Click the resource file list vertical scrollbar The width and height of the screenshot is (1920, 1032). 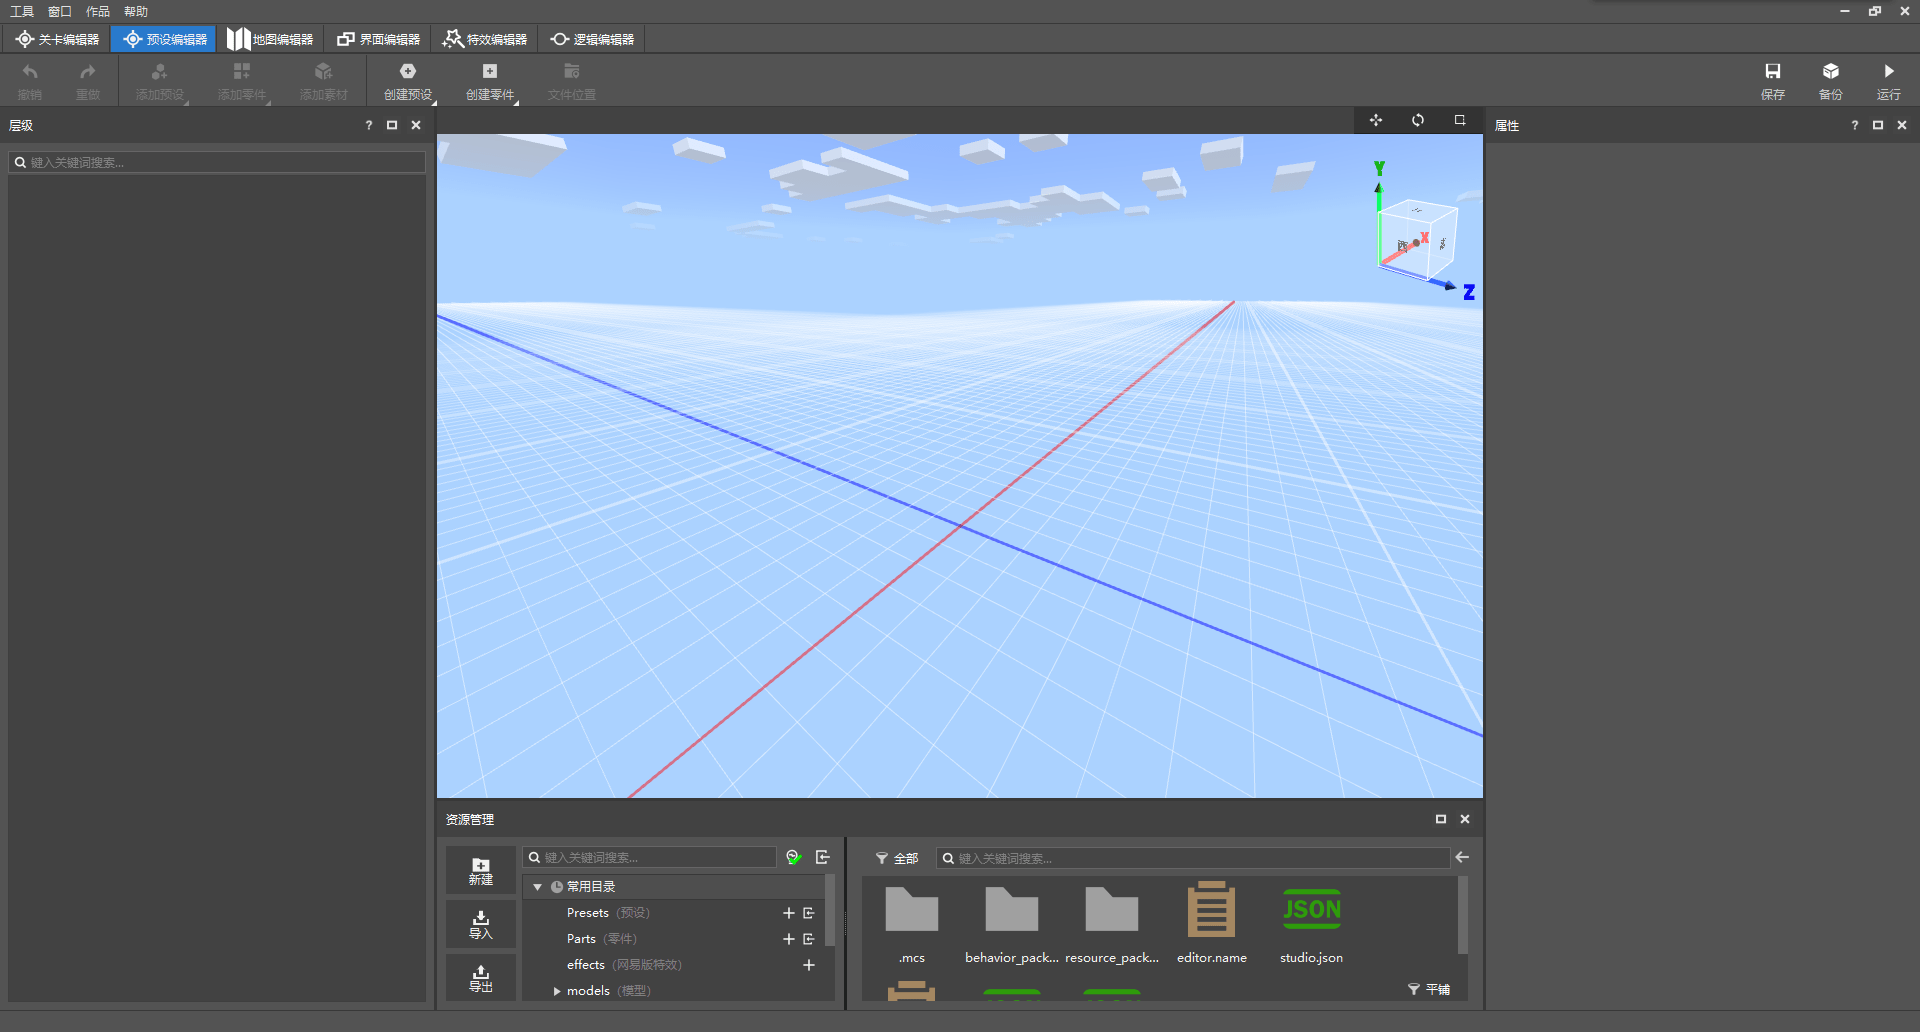(x=1463, y=915)
